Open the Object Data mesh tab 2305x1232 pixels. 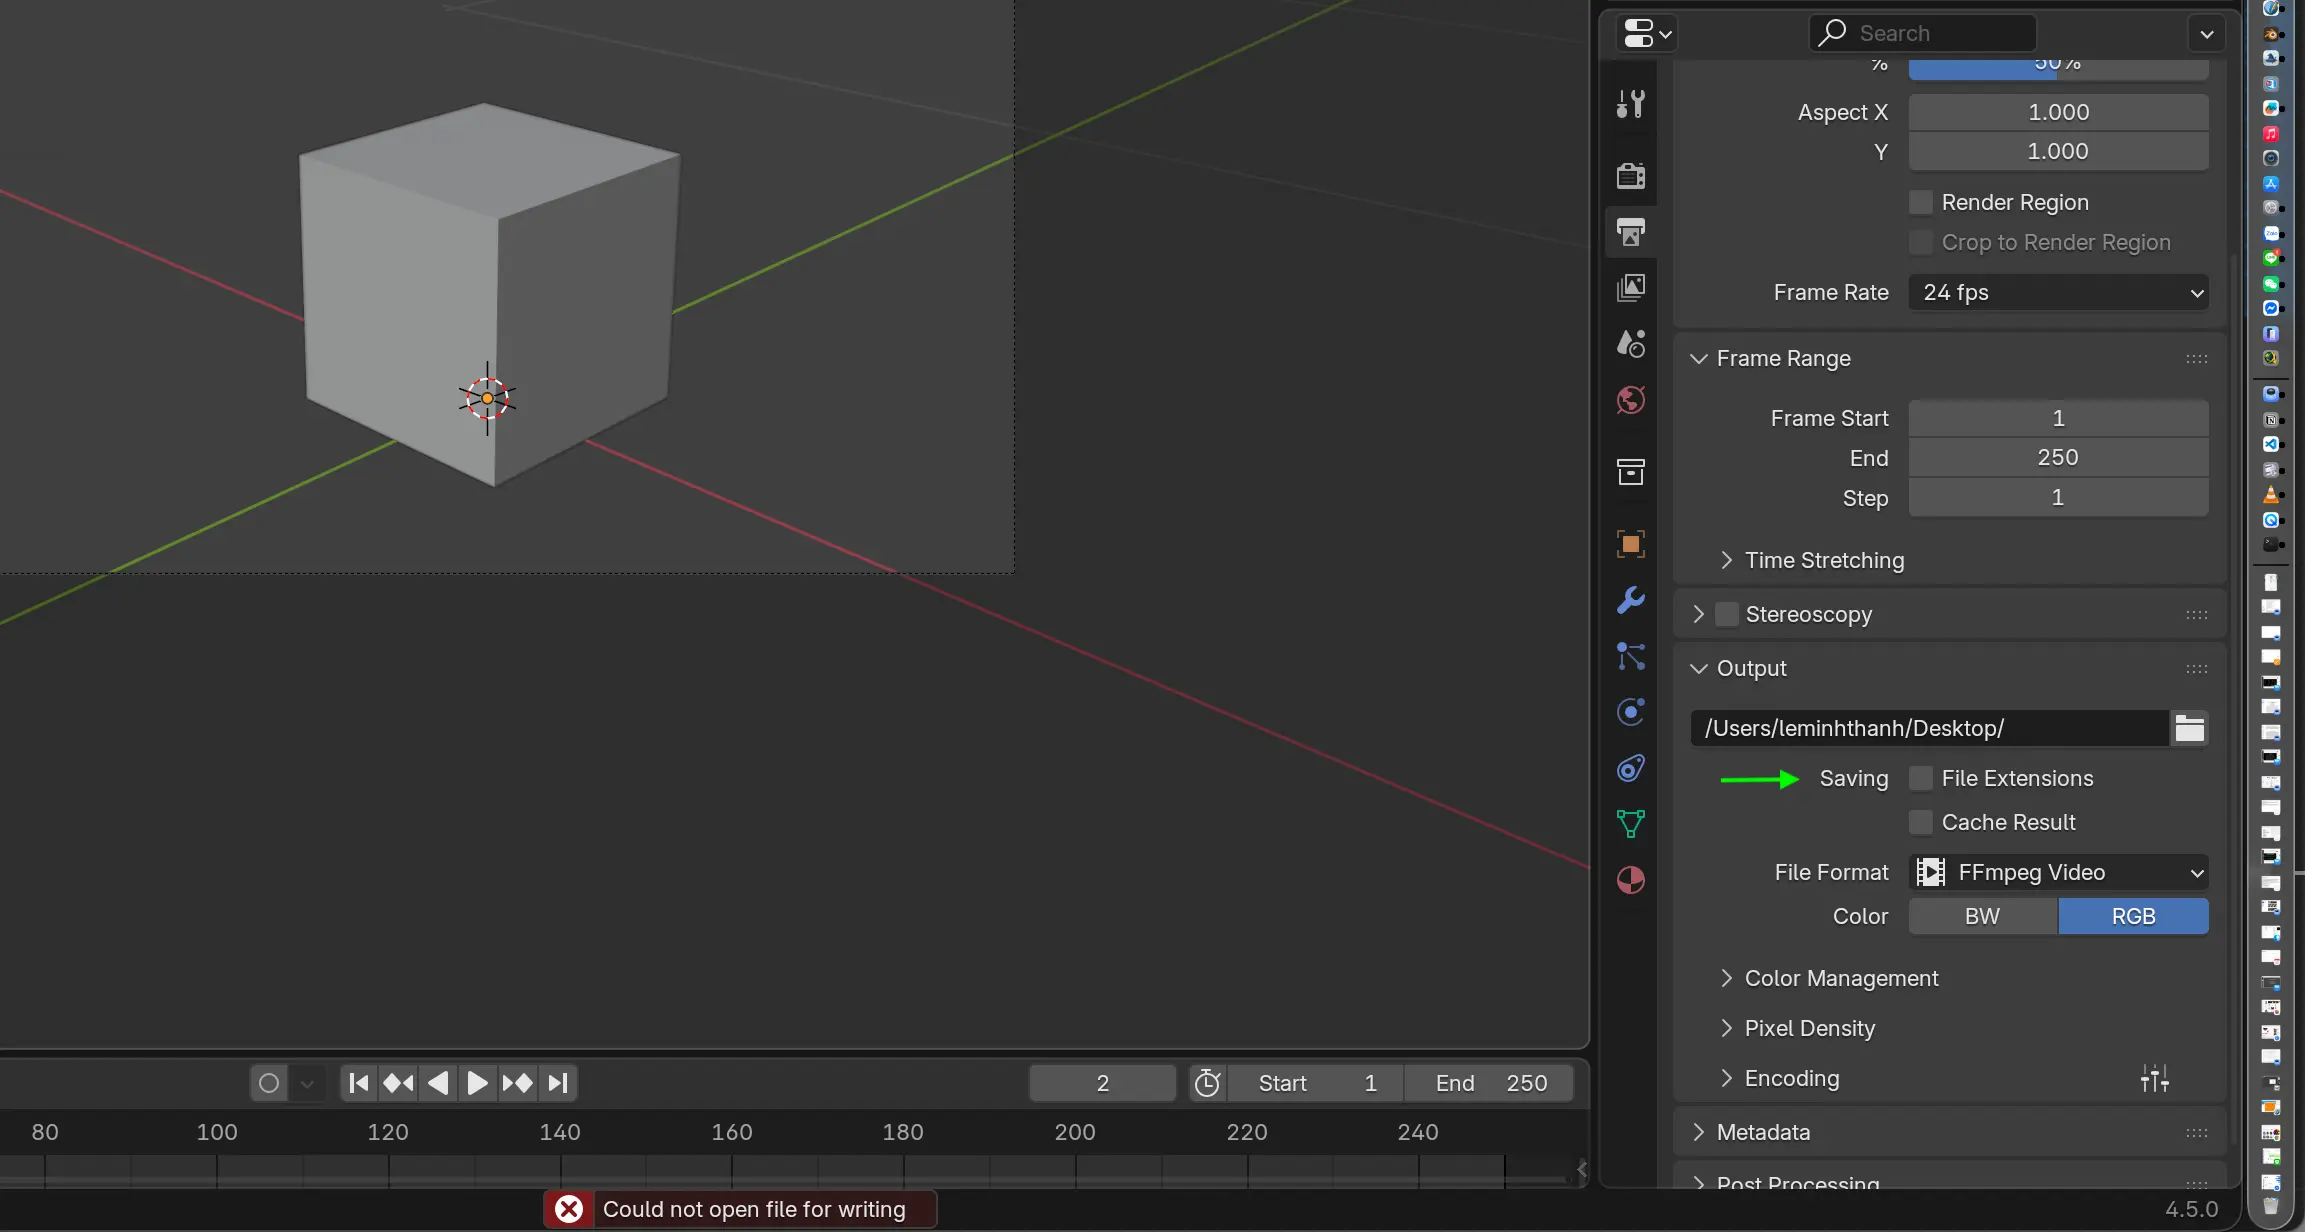[1631, 824]
